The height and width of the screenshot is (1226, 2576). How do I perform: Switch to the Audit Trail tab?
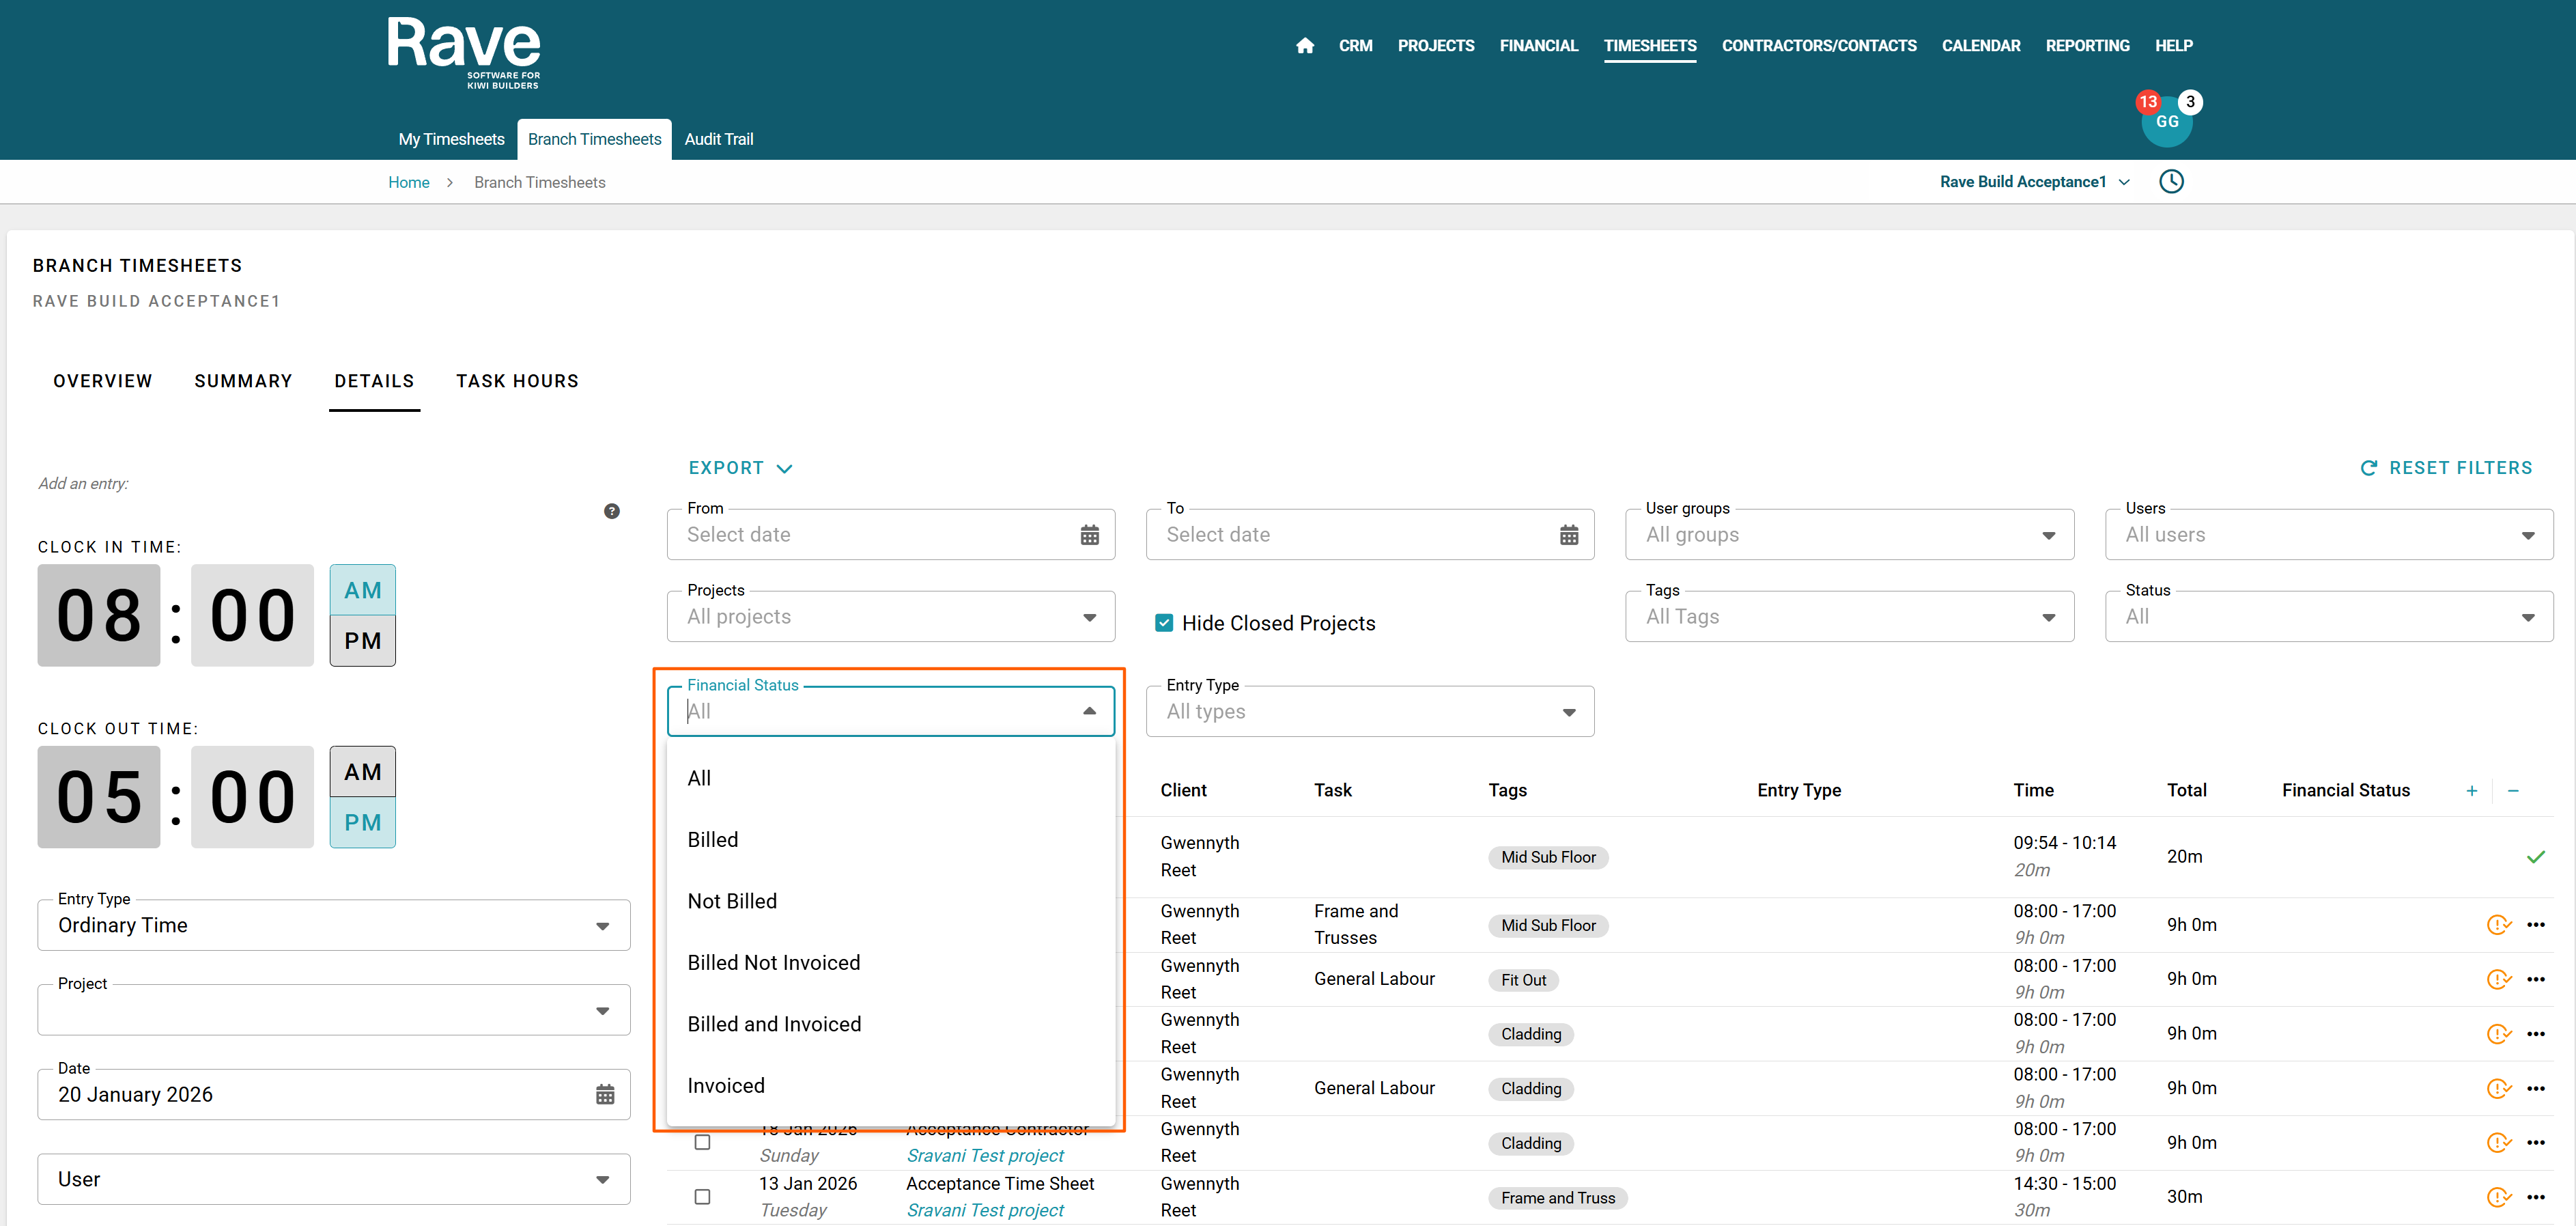[718, 139]
